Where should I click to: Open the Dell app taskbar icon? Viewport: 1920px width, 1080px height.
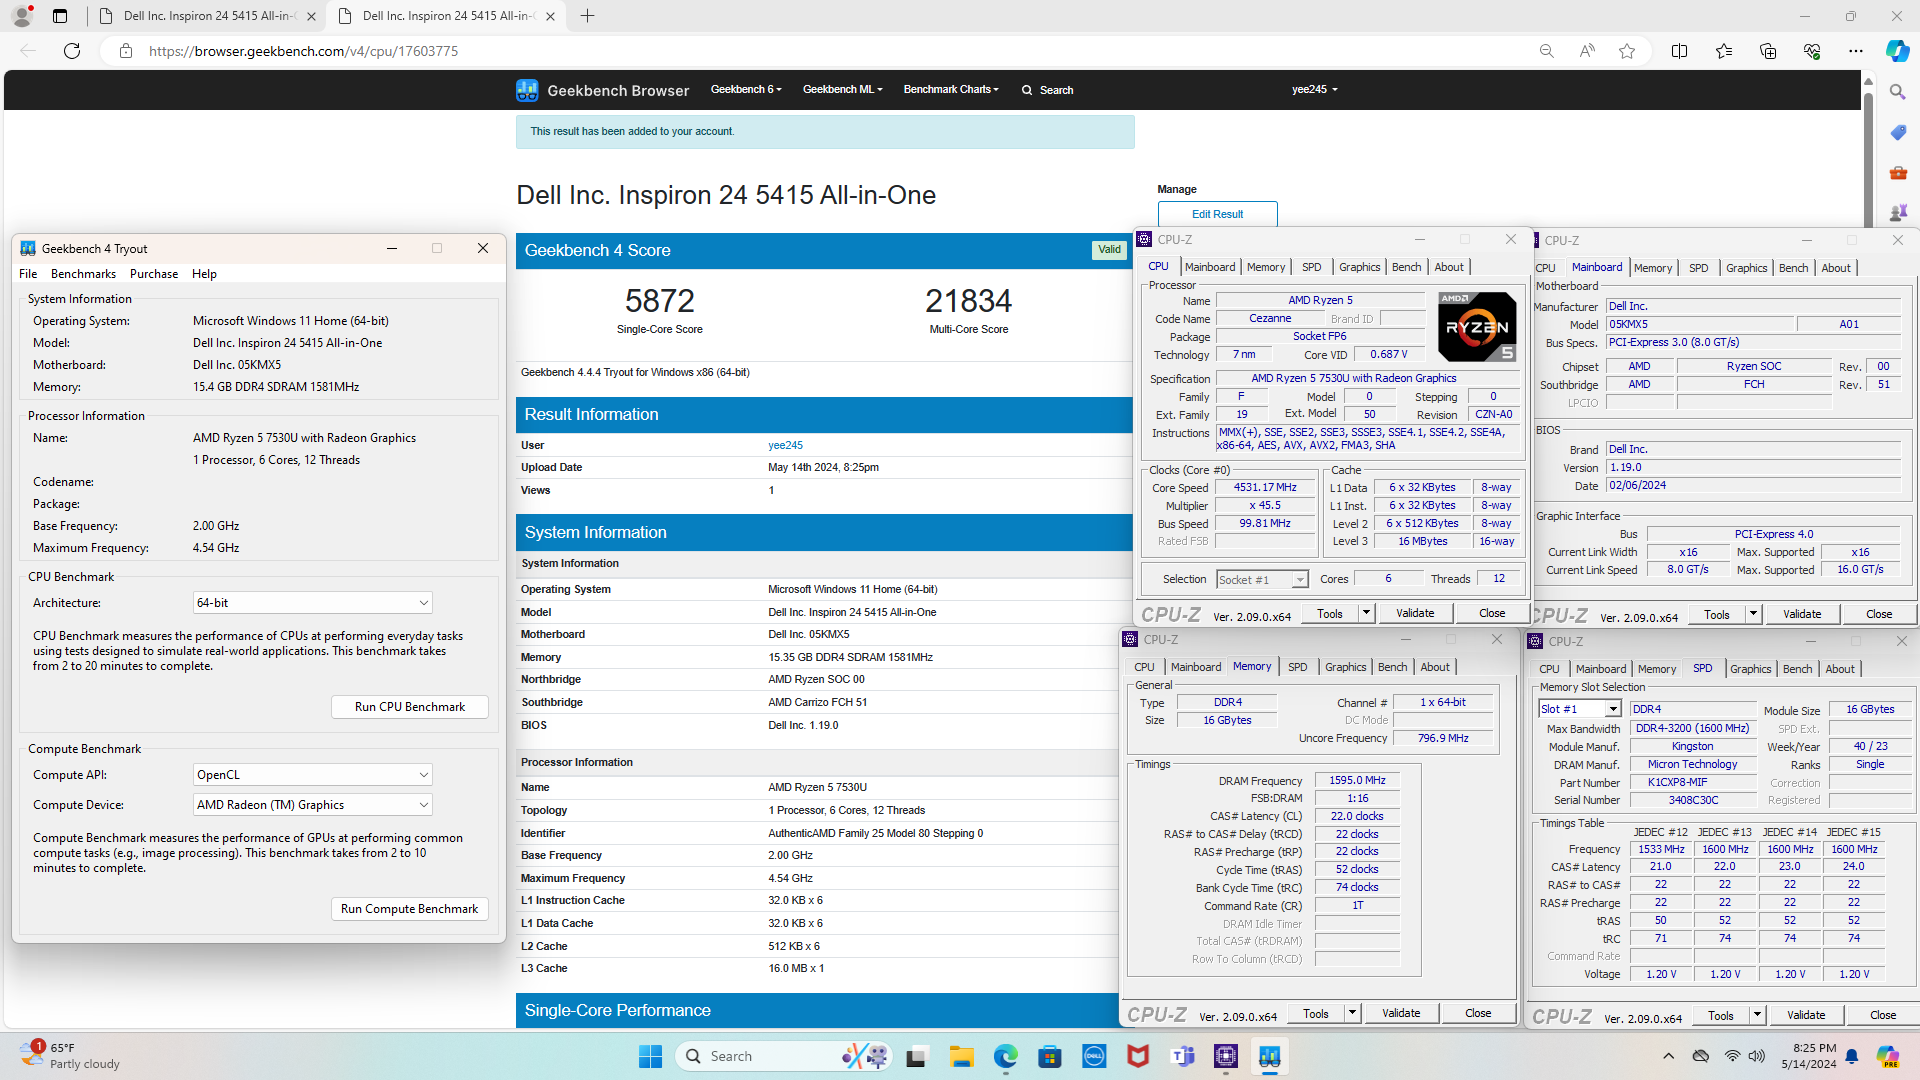point(1094,1056)
